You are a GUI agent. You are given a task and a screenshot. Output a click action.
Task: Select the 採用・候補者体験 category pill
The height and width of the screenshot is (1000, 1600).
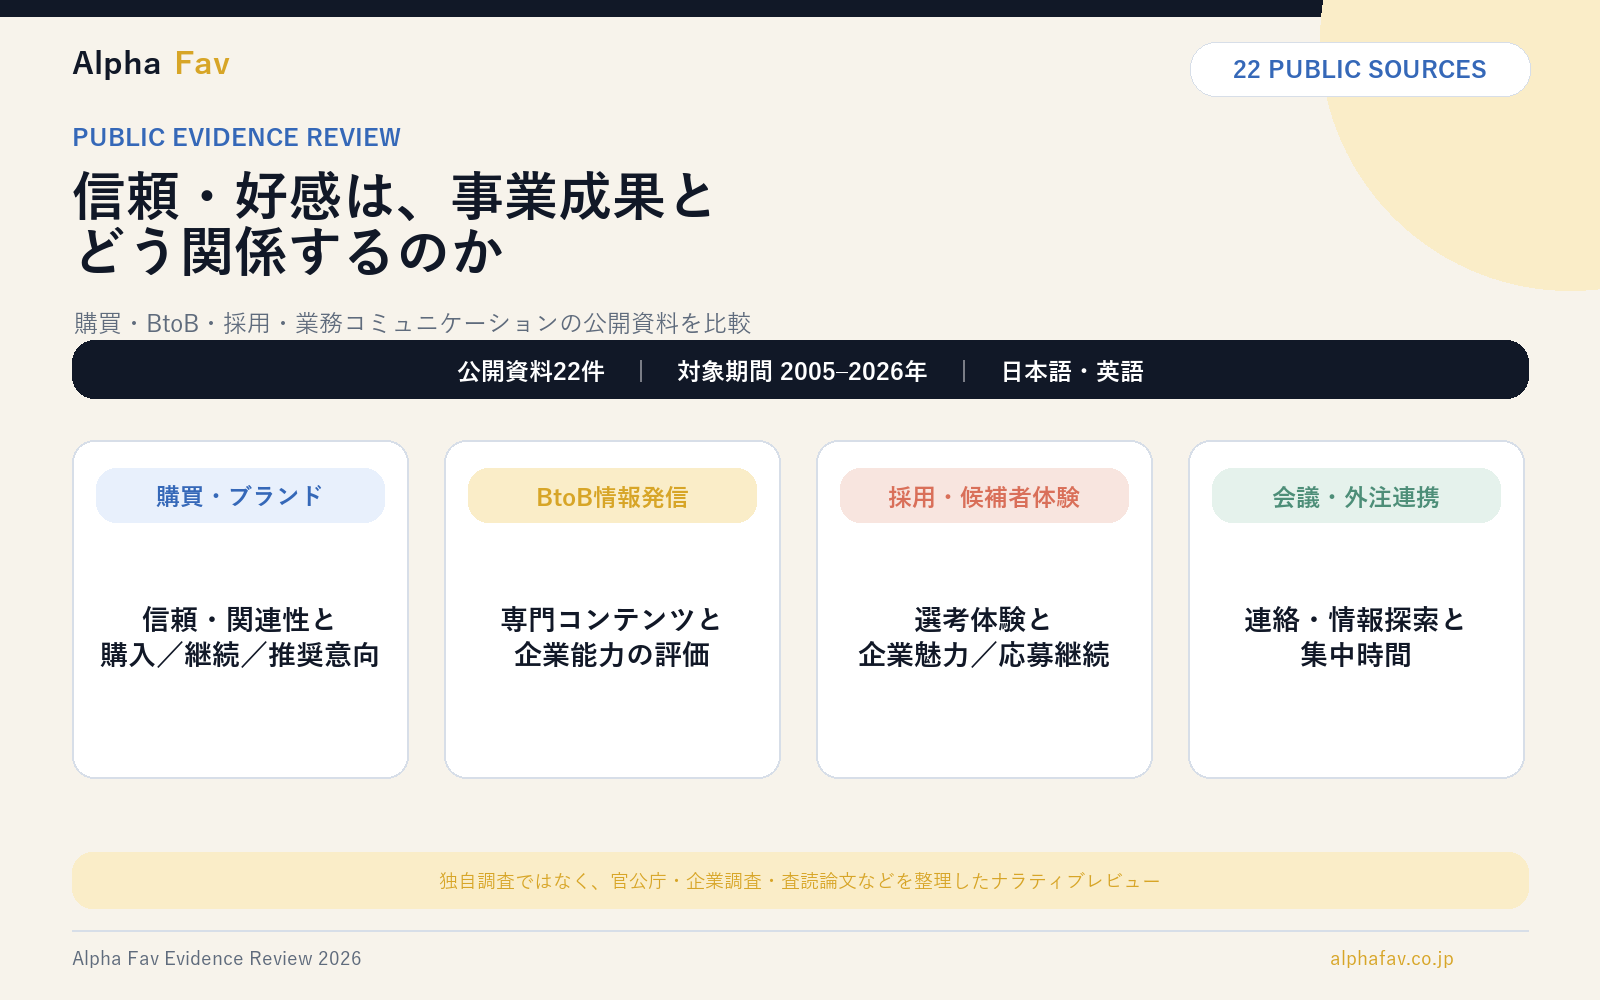pyautogui.click(x=984, y=496)
